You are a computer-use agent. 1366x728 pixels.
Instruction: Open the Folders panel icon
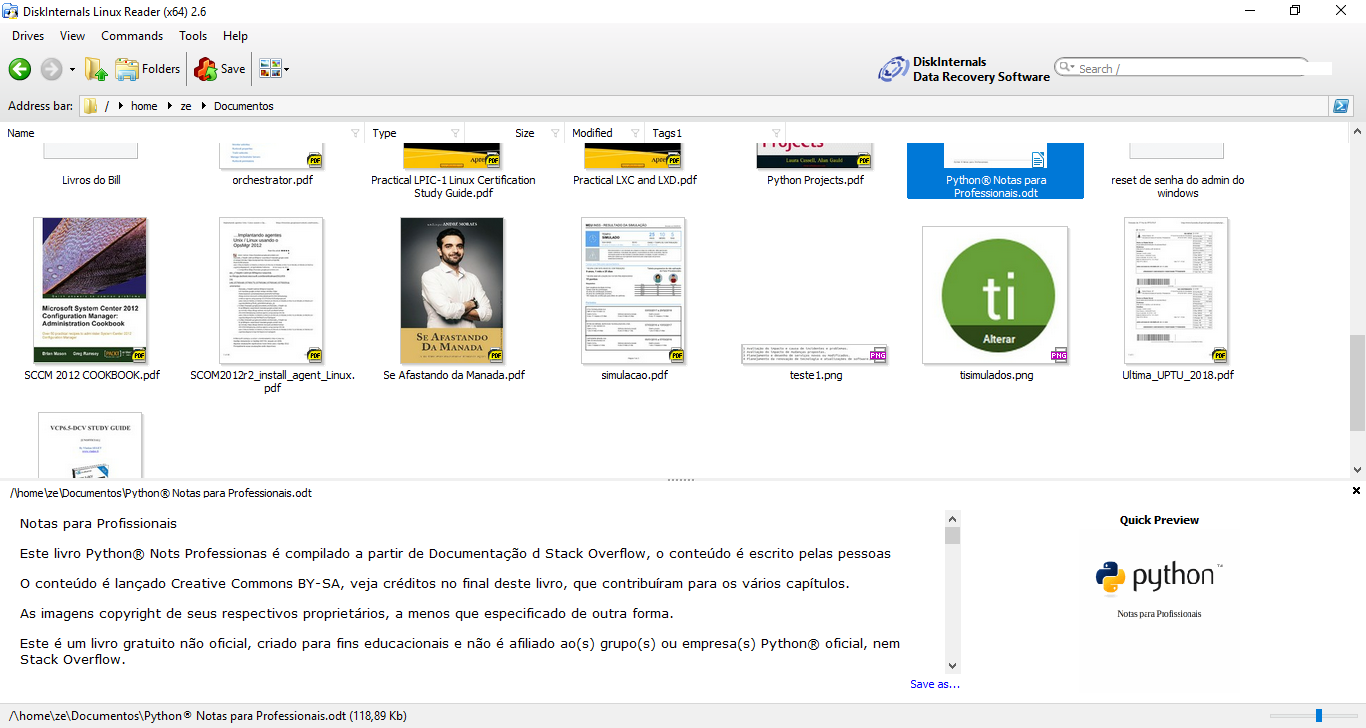pyautogui.click(x=129, y=68)
